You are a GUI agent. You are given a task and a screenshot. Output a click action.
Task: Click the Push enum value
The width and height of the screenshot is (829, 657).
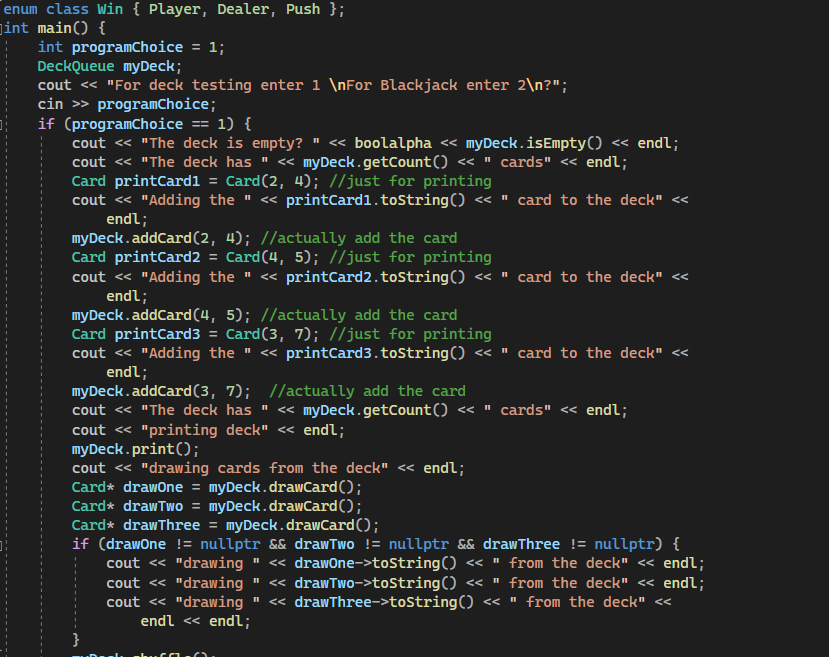(x=303, y=9)
